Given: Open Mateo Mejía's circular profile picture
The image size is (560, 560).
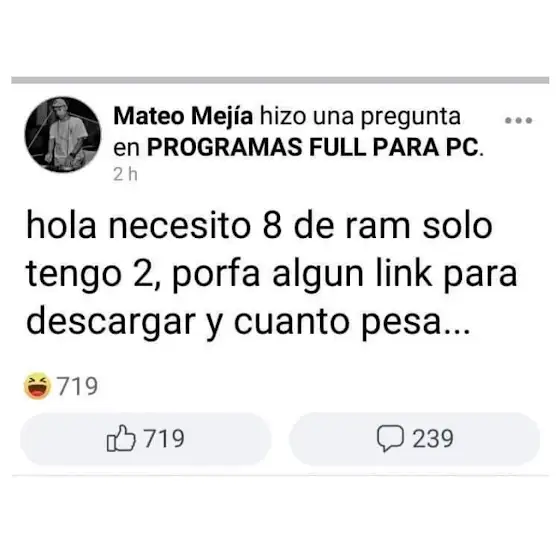Looking at the screenshot, I should (x=63, y=135).
